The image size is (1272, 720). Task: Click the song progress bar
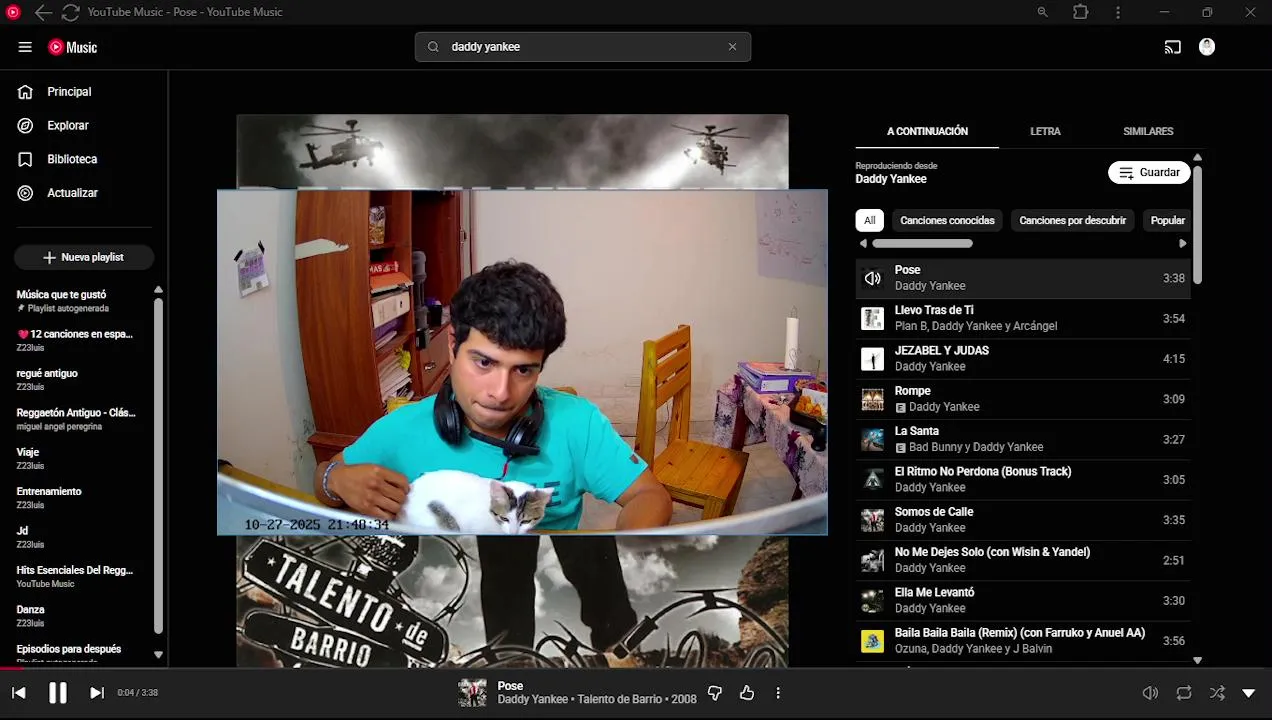pos(636,669)
